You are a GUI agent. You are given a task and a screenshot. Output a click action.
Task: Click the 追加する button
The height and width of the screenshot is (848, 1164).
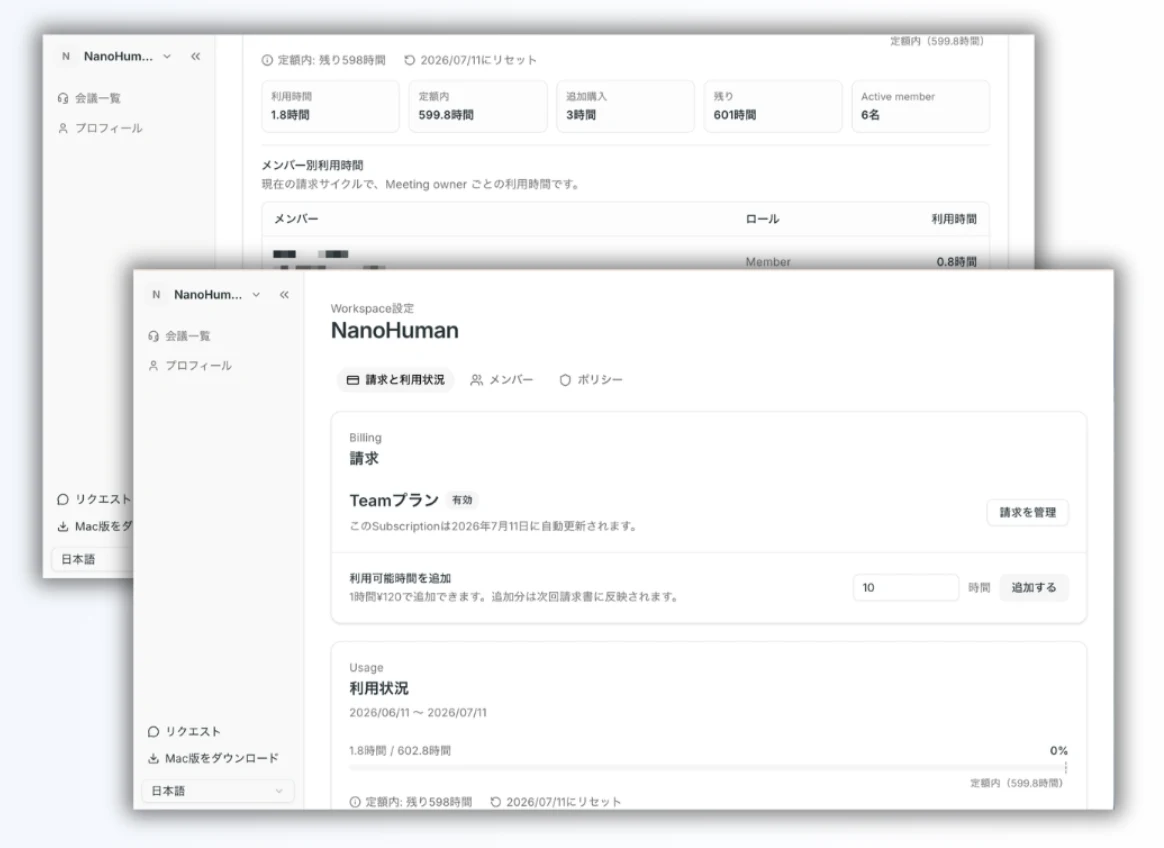click(x=1033, y=587)
